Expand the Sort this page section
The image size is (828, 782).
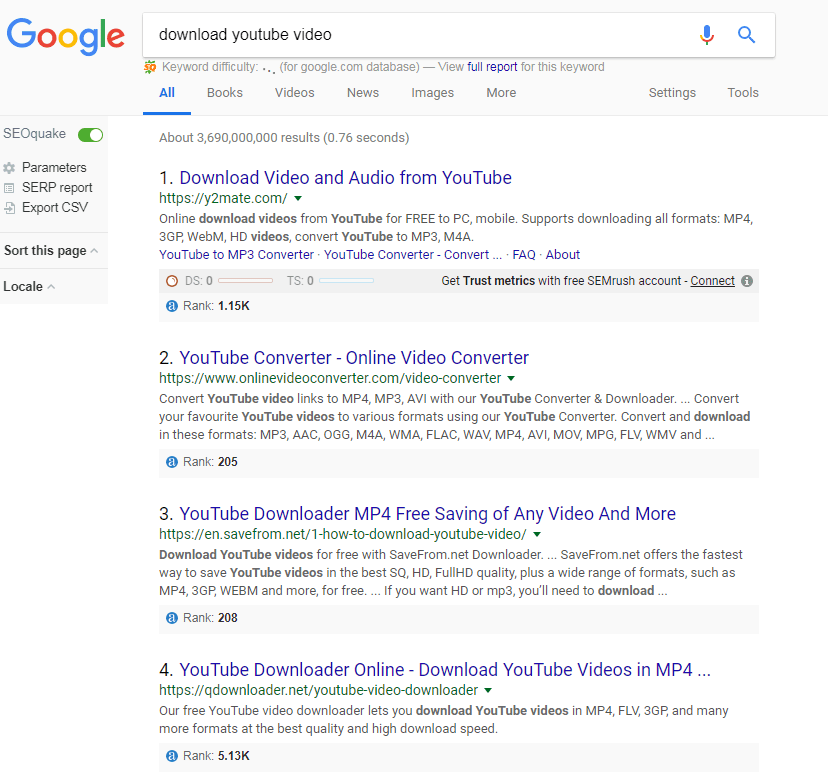pos(51,251)
